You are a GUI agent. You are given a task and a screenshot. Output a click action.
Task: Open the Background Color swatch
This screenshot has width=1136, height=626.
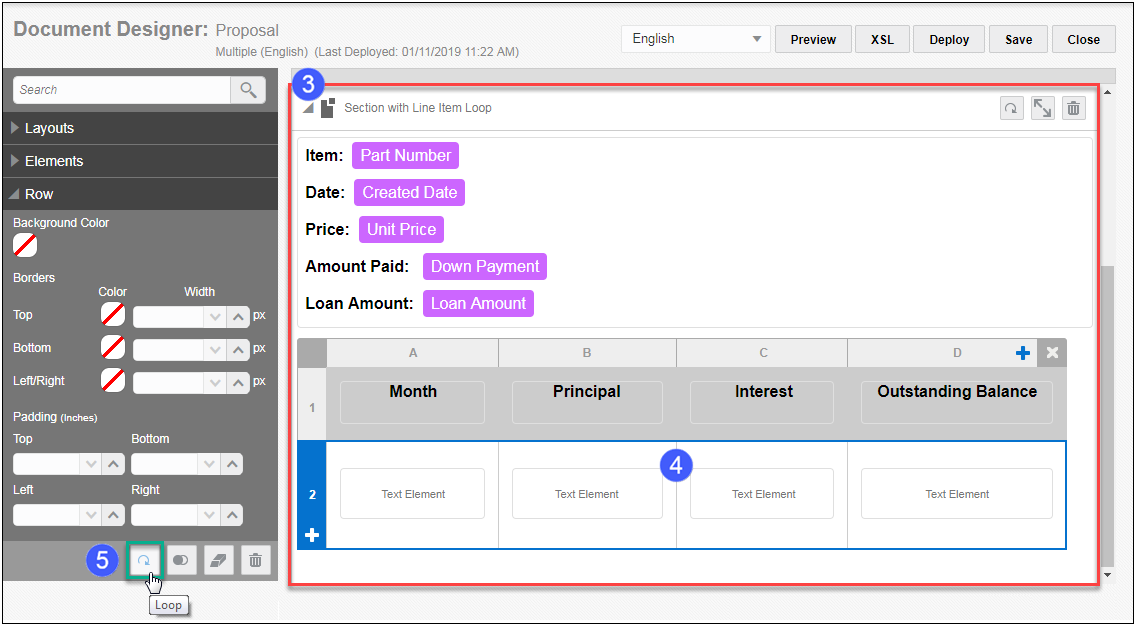coord(25,246)
